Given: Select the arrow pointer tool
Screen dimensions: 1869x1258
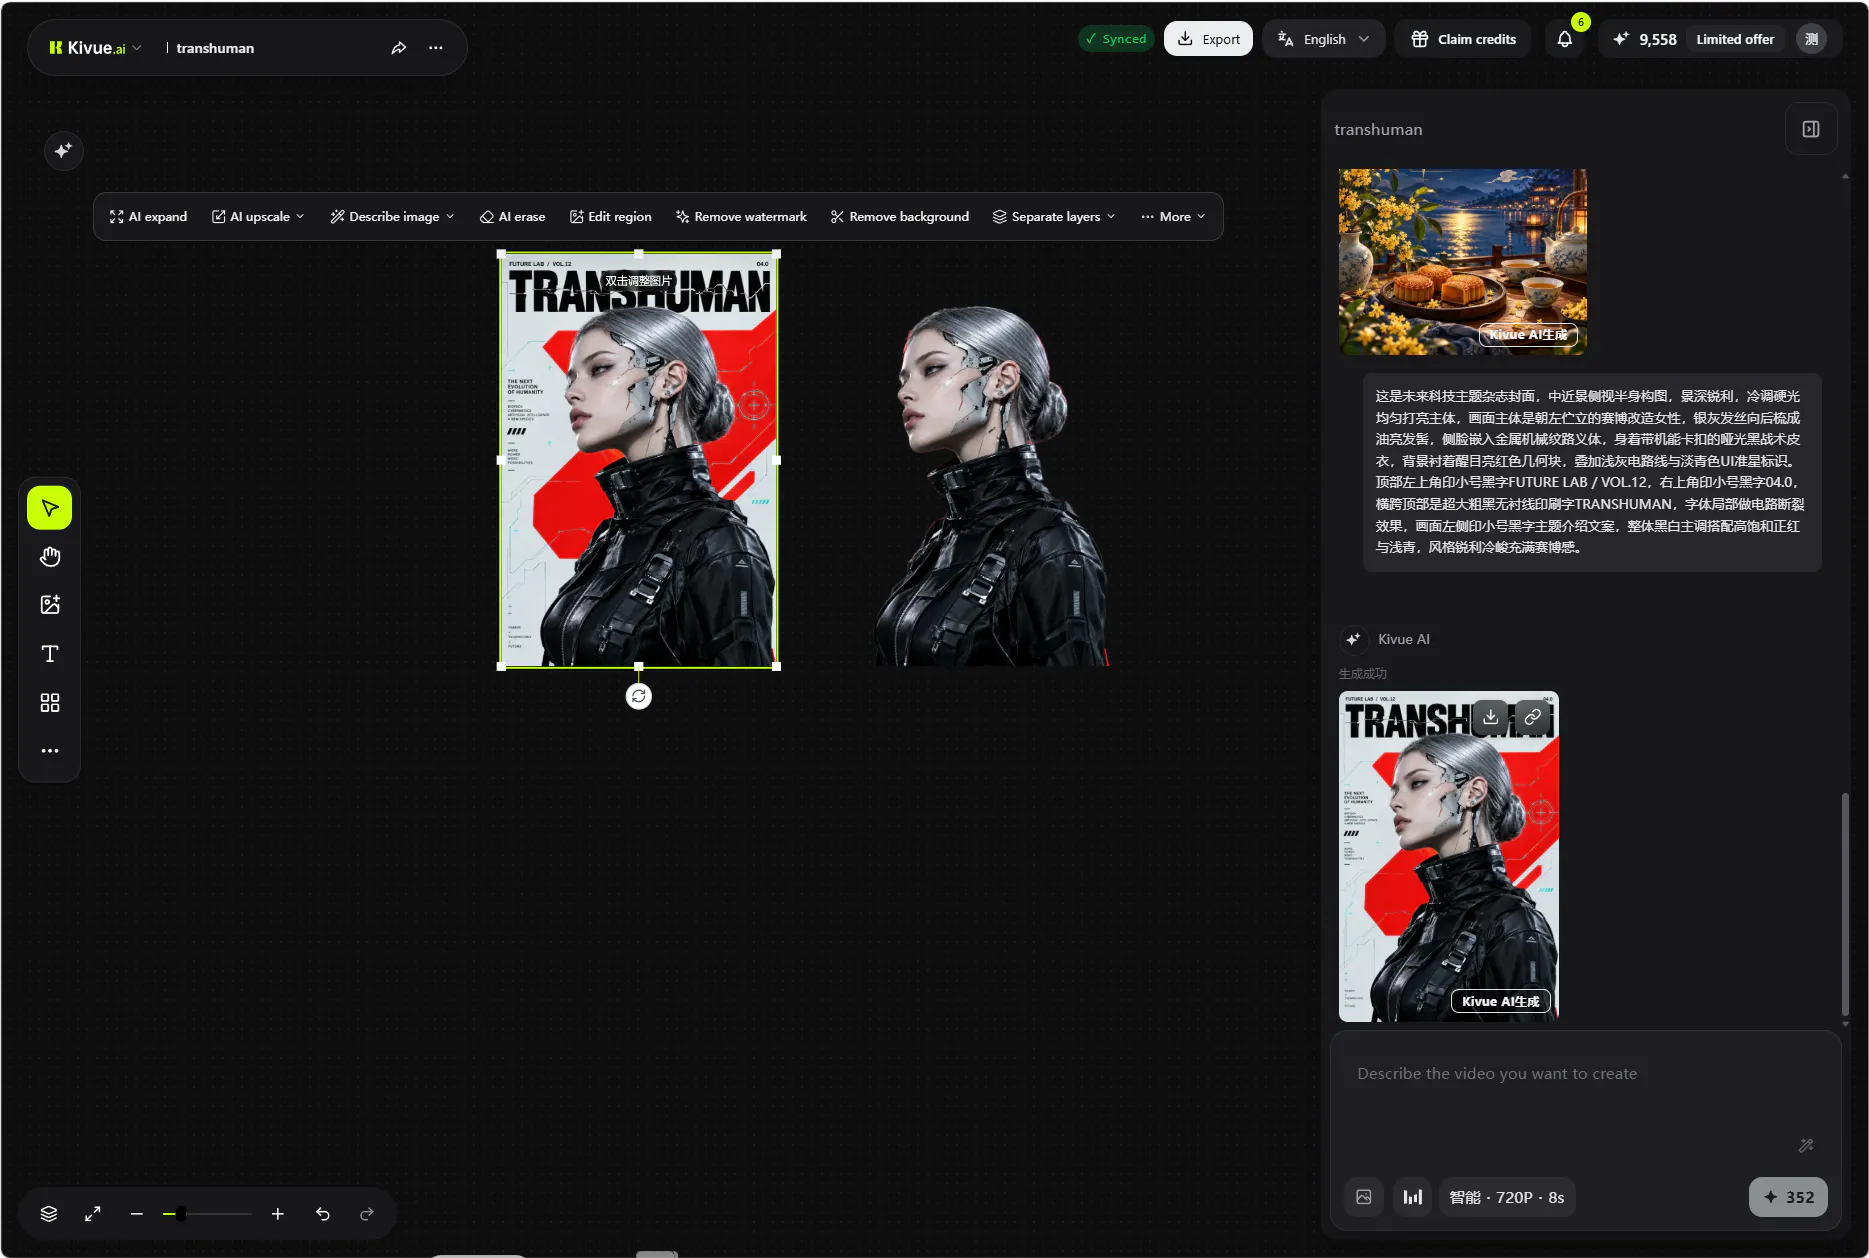Looking at the screenshot, I should point(50,508).
